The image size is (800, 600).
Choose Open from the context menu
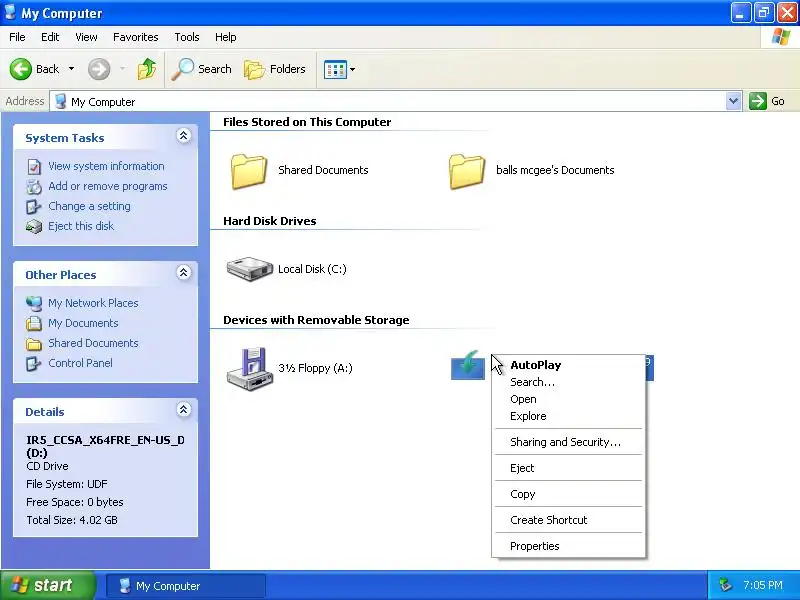(568, 399)
